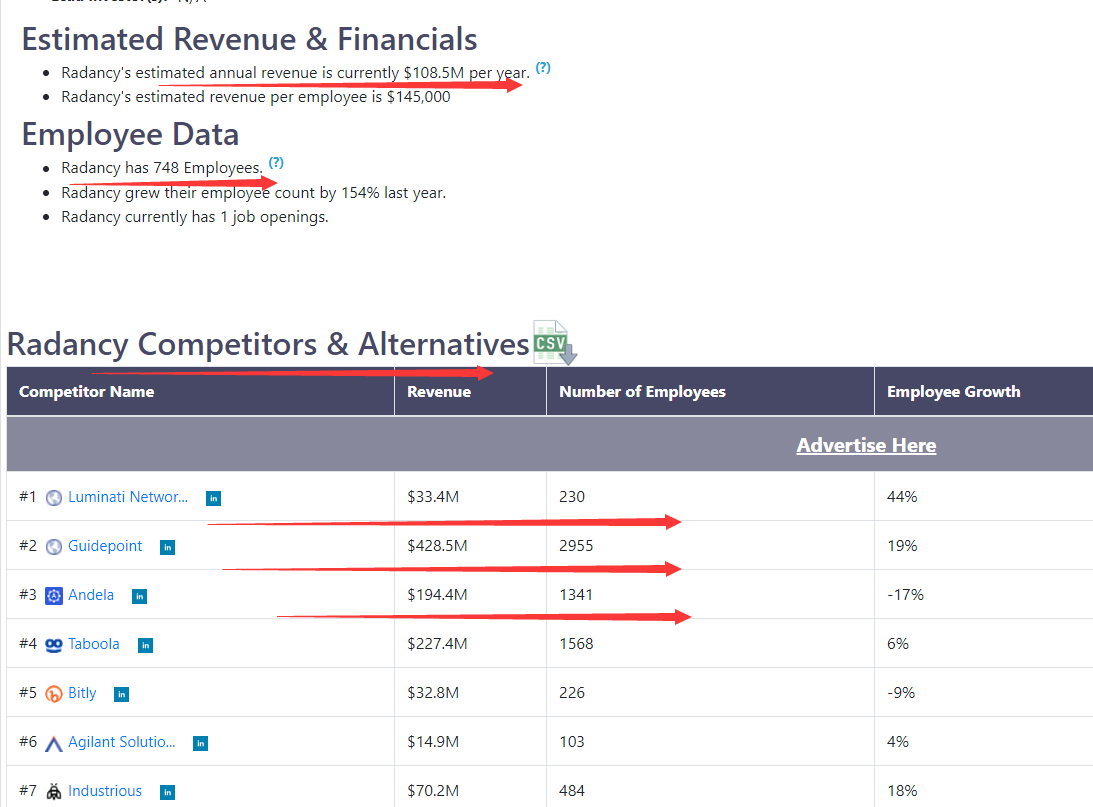Select Luminati revenue $33.4M cell

point(471,497)
